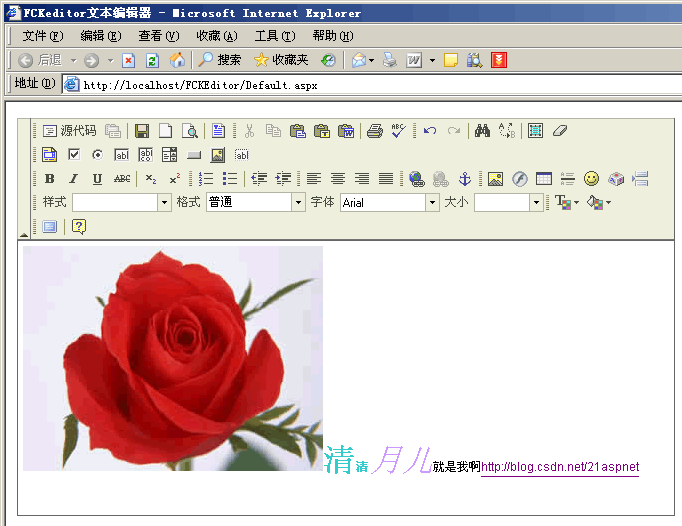
Task: Open the 文件(F) menu
Action: (x=43, y=36)
